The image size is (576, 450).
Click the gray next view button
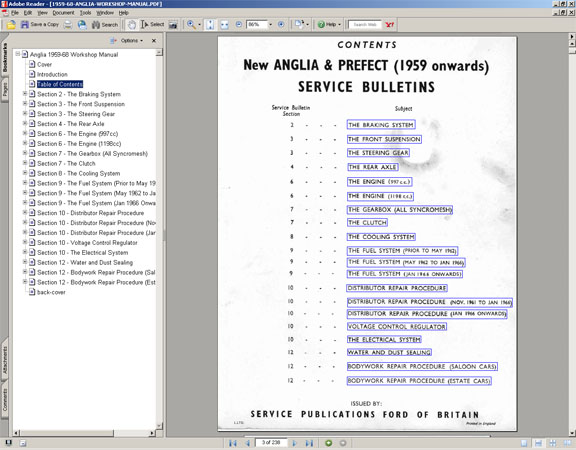coord(343,443)
